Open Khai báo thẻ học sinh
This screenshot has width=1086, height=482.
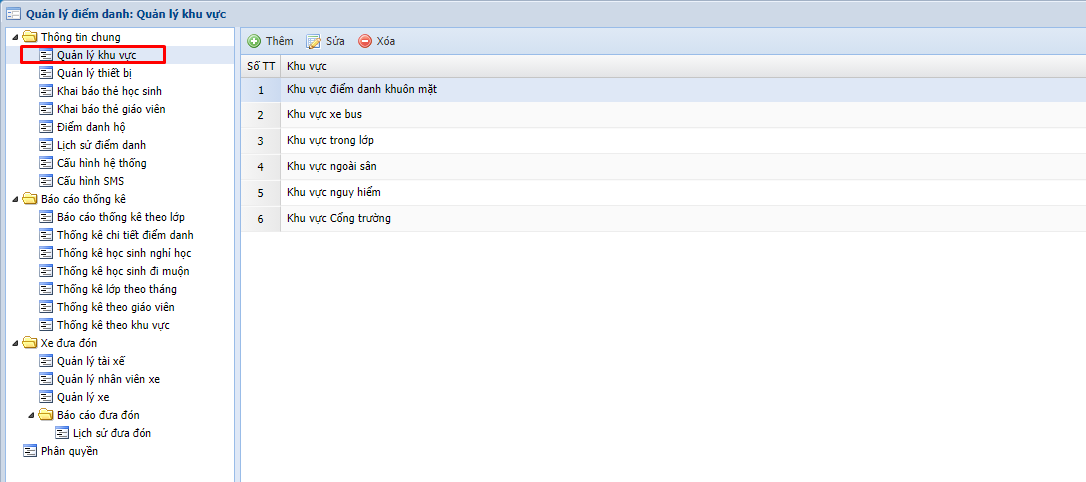coord(110,91)
